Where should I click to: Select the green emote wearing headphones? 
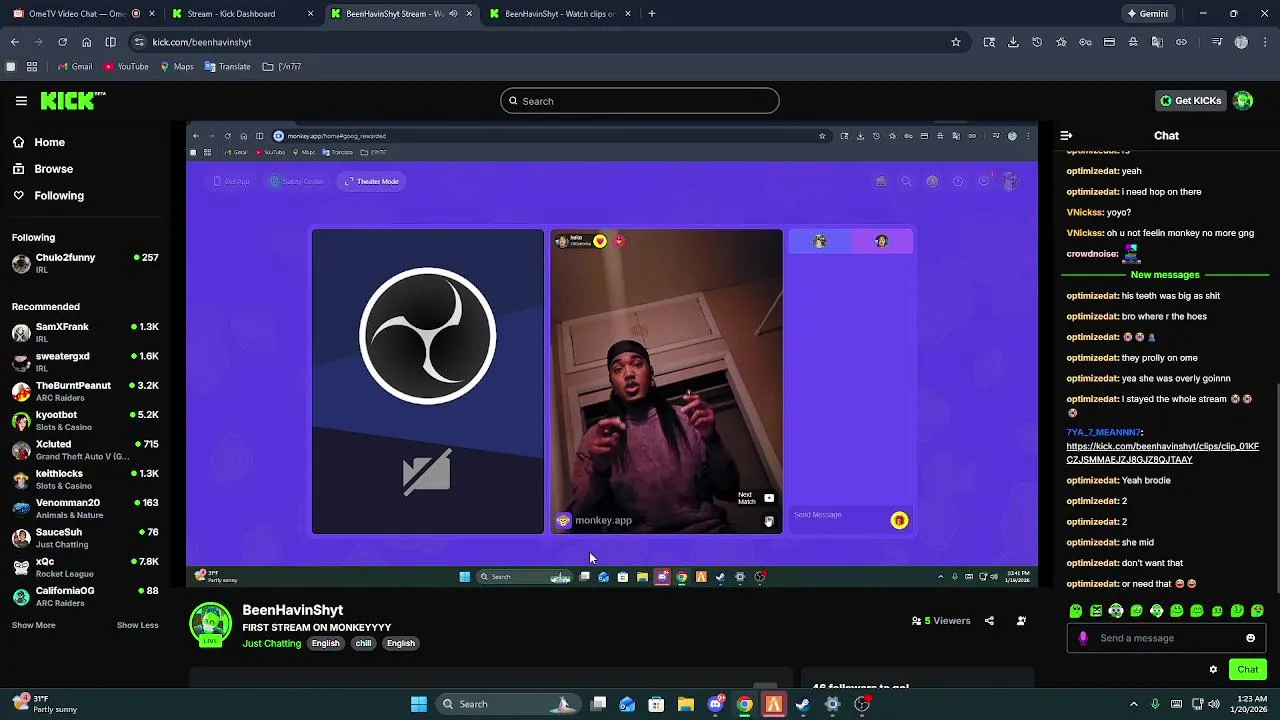pos(1116,611)
